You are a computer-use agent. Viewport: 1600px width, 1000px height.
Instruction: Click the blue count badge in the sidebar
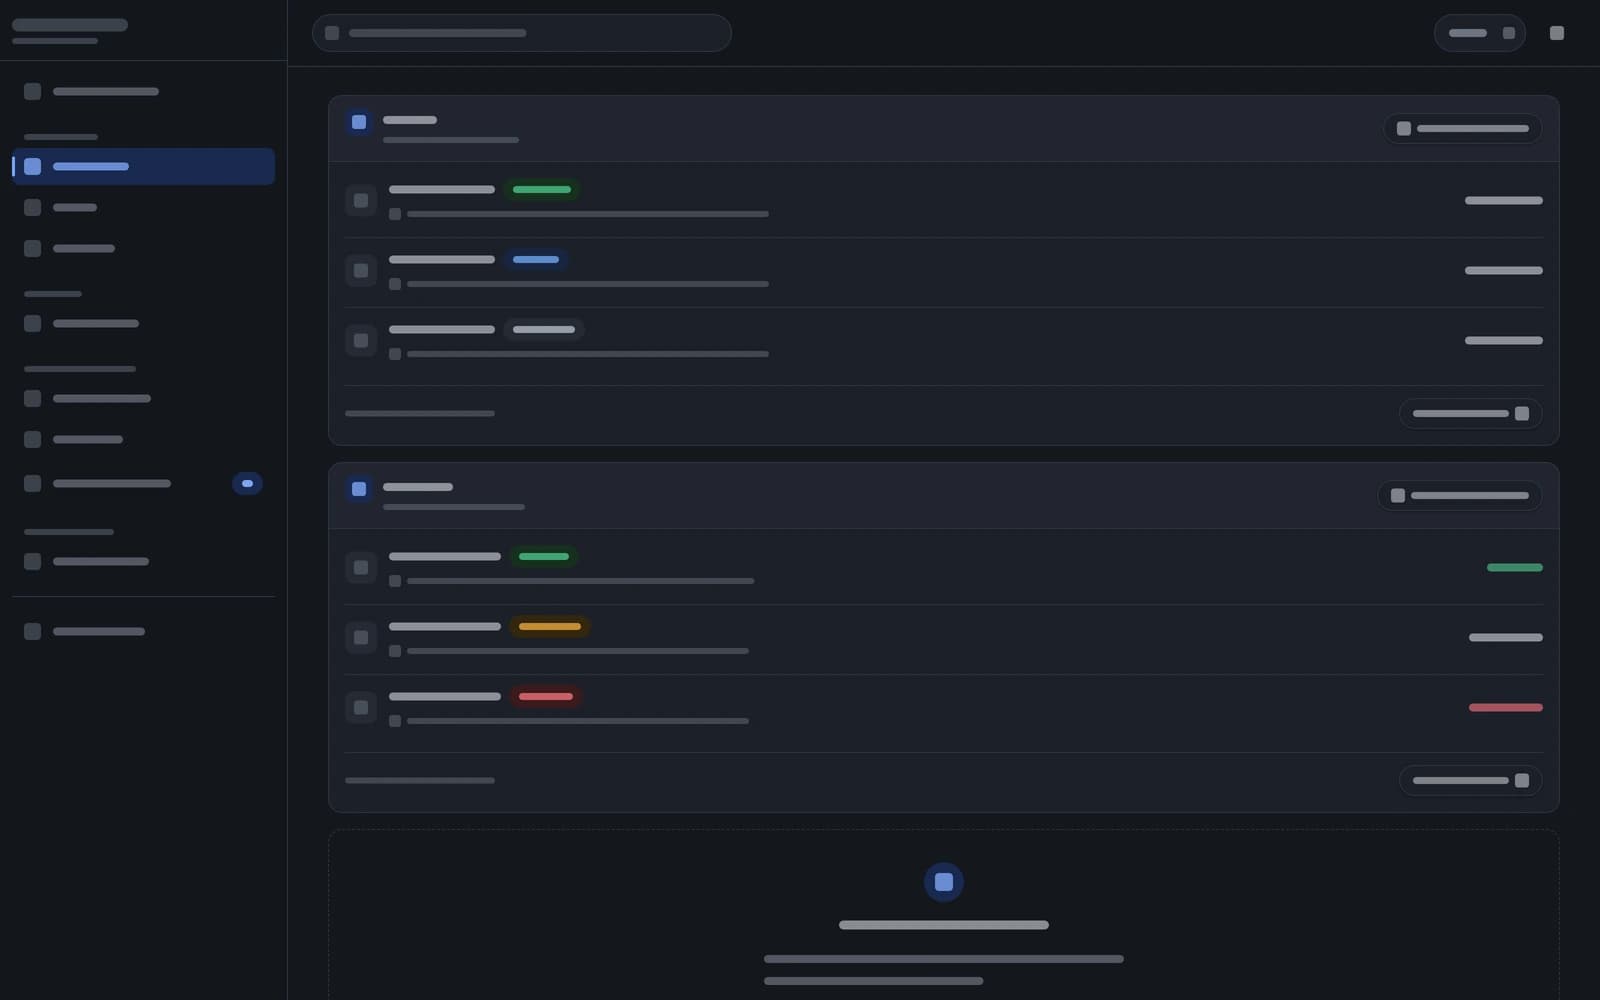[x=247, y=483]
